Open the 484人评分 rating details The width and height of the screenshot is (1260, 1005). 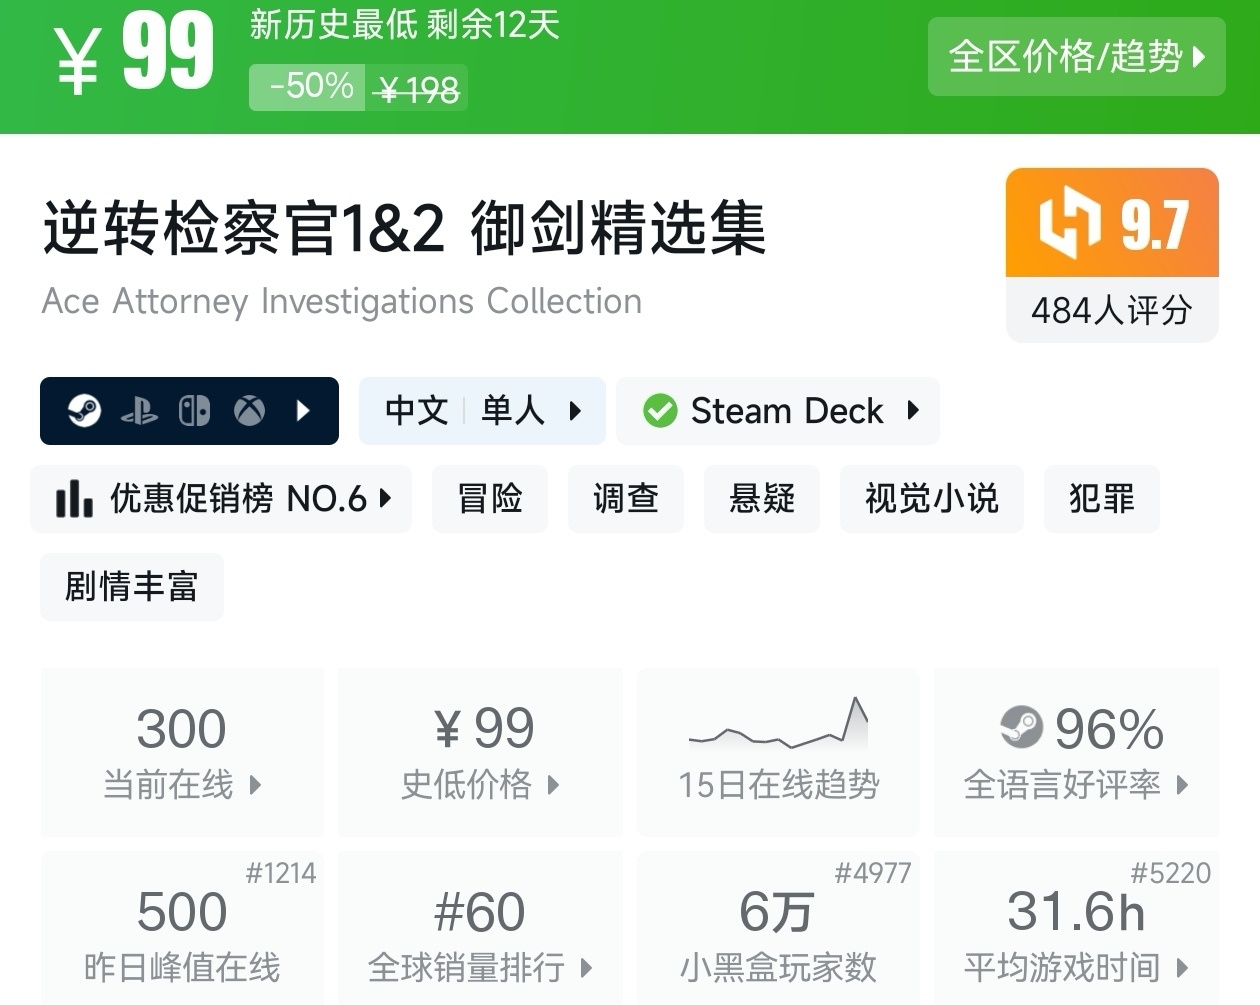point(1111,310)
